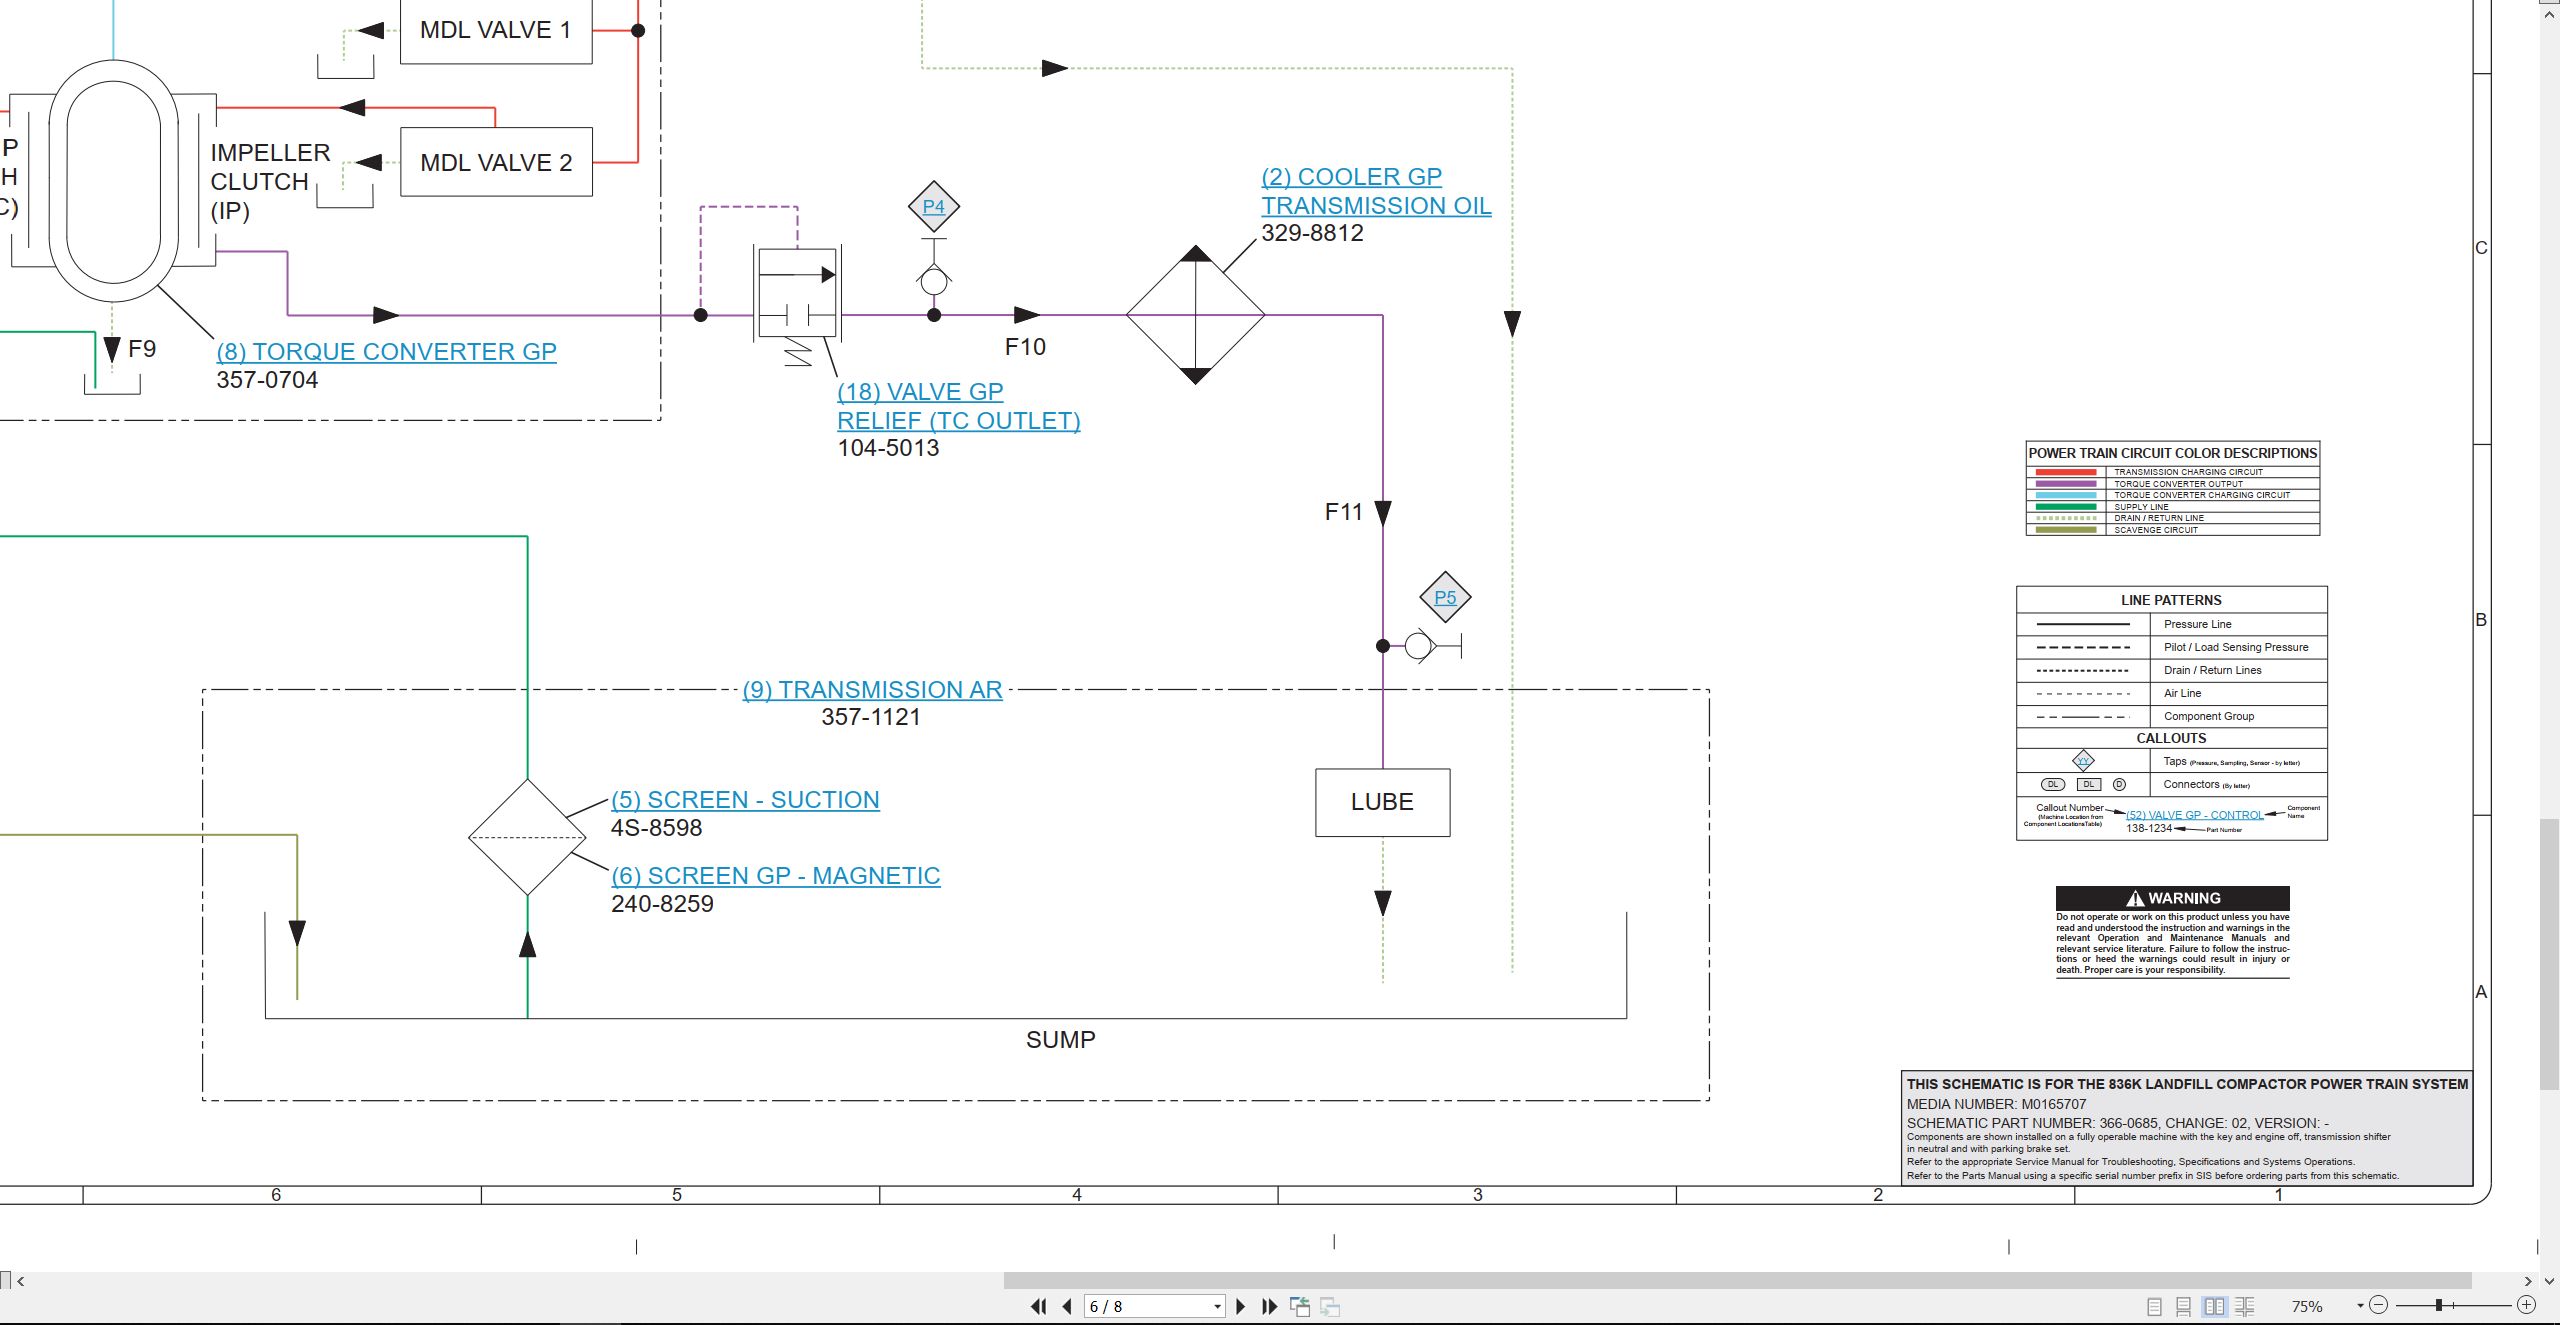2560x1325 pixels.
Task: Select two-page facing view
Action: pyautogui.click(x=2215, y=1306)
